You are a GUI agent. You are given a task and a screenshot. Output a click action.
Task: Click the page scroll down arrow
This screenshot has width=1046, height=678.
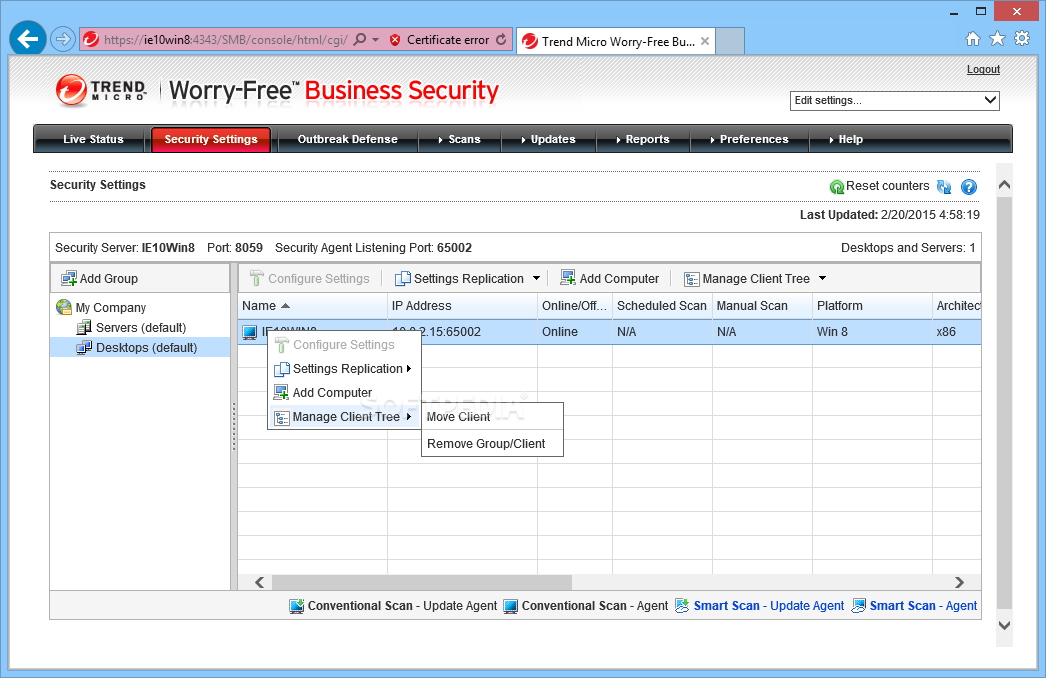click(x=1004, y=626)
